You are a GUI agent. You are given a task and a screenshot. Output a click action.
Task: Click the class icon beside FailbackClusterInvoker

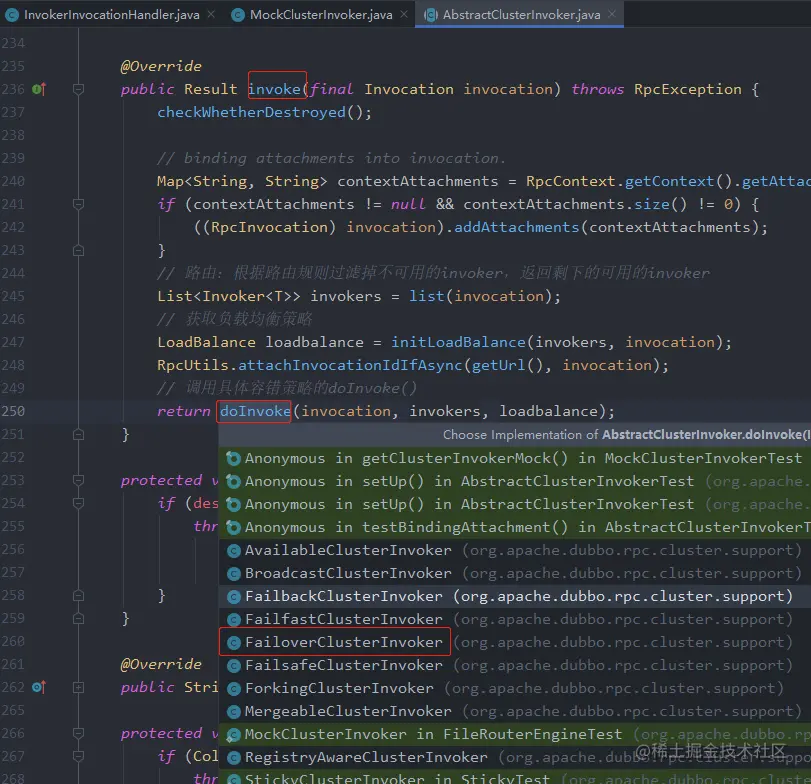click(x=234, y=597)
